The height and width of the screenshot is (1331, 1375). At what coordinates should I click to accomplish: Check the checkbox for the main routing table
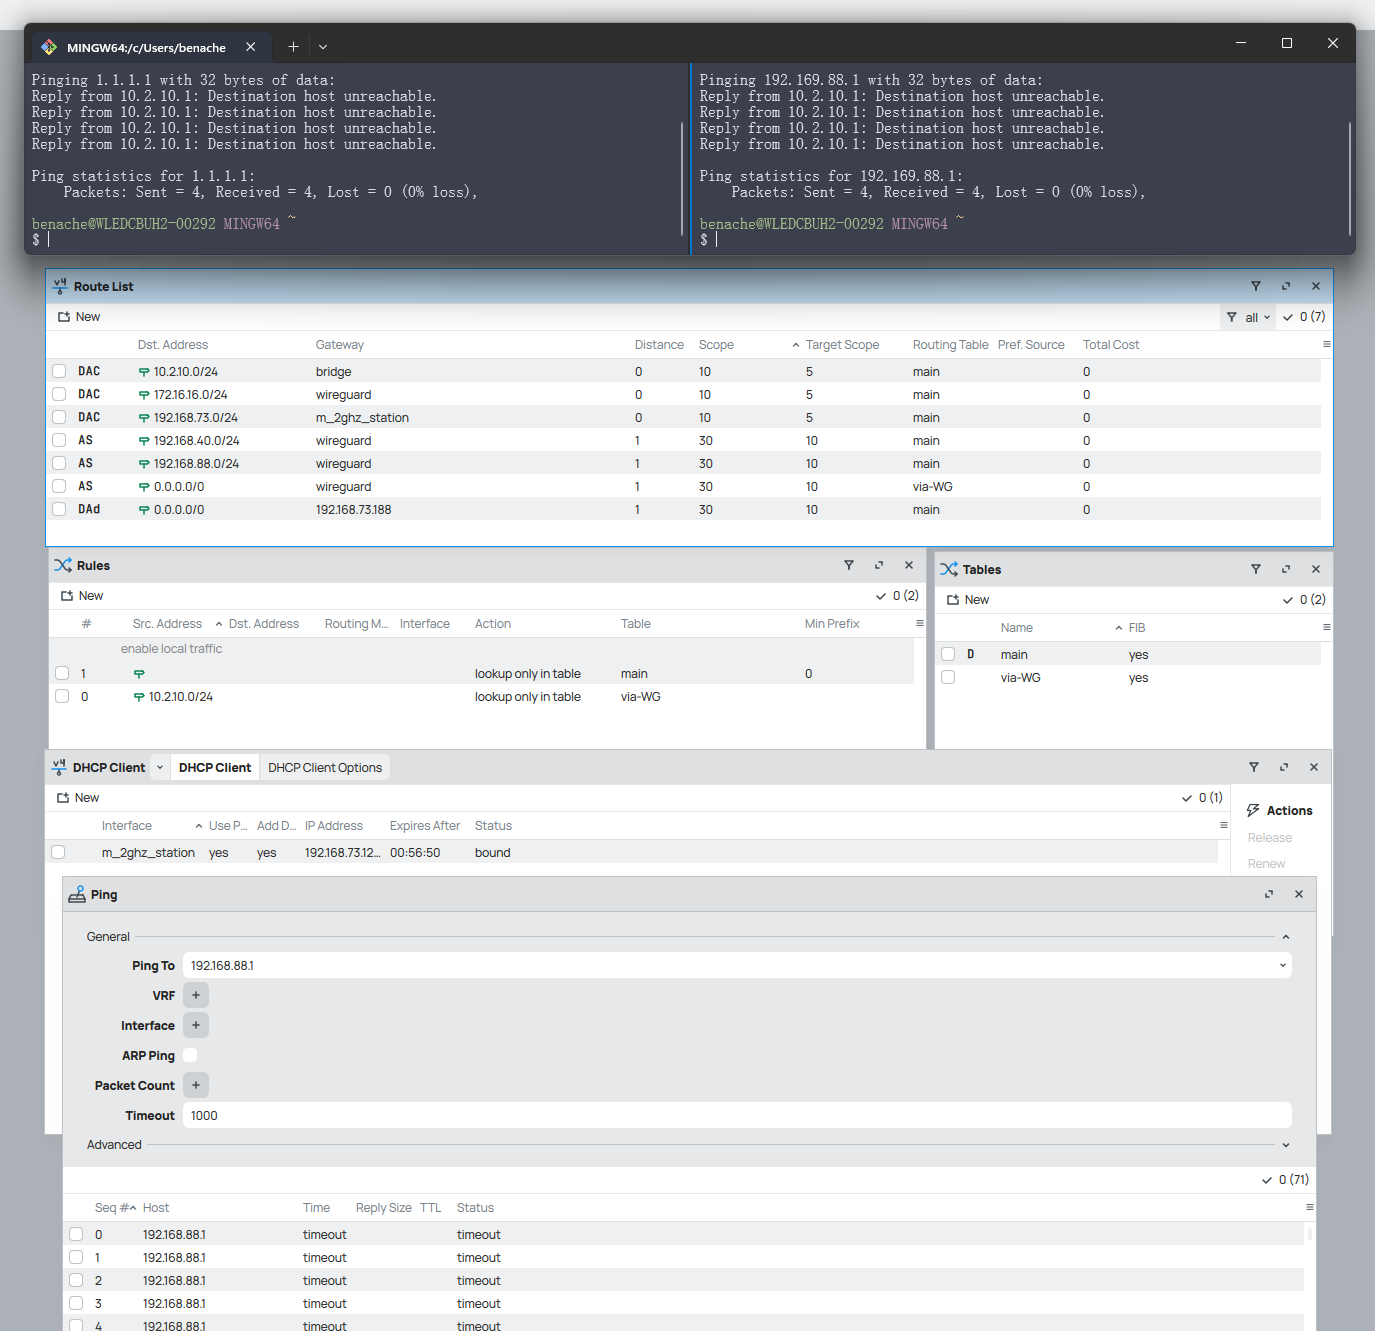[948, 653]
